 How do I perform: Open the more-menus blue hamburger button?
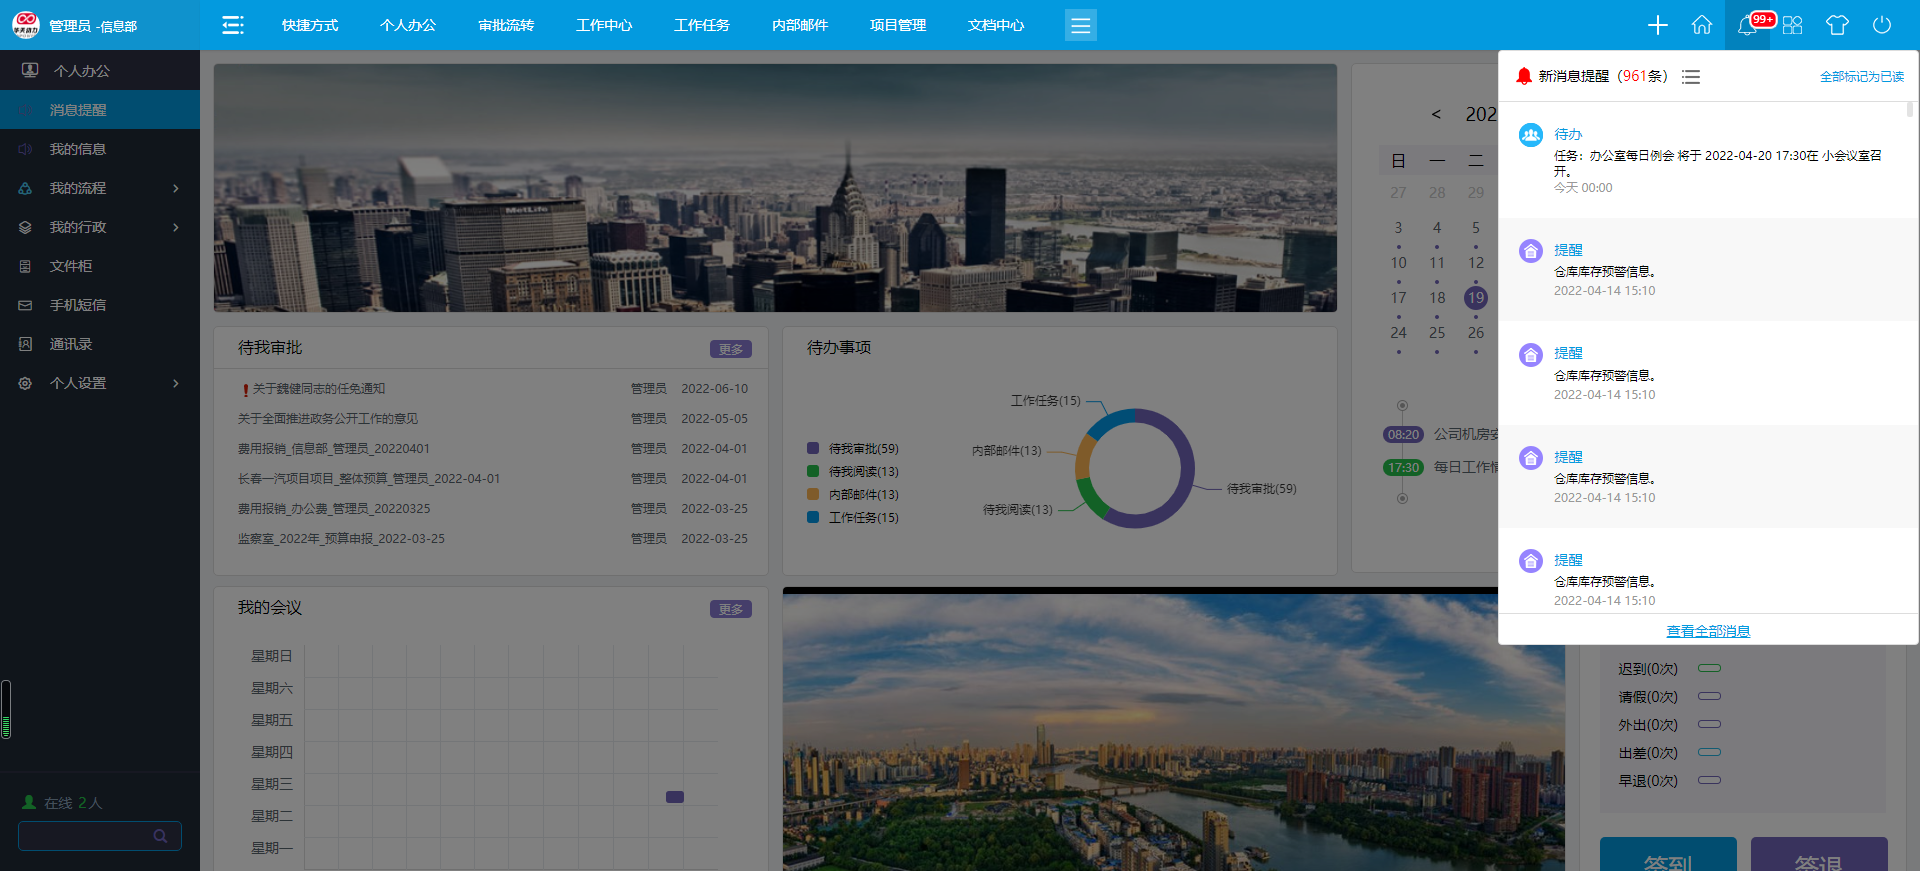1080,25
